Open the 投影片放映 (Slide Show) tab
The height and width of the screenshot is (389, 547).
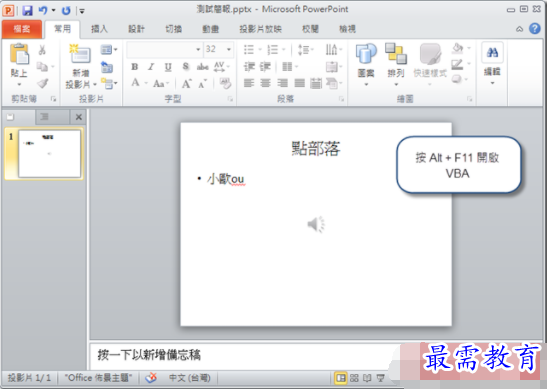260,29
